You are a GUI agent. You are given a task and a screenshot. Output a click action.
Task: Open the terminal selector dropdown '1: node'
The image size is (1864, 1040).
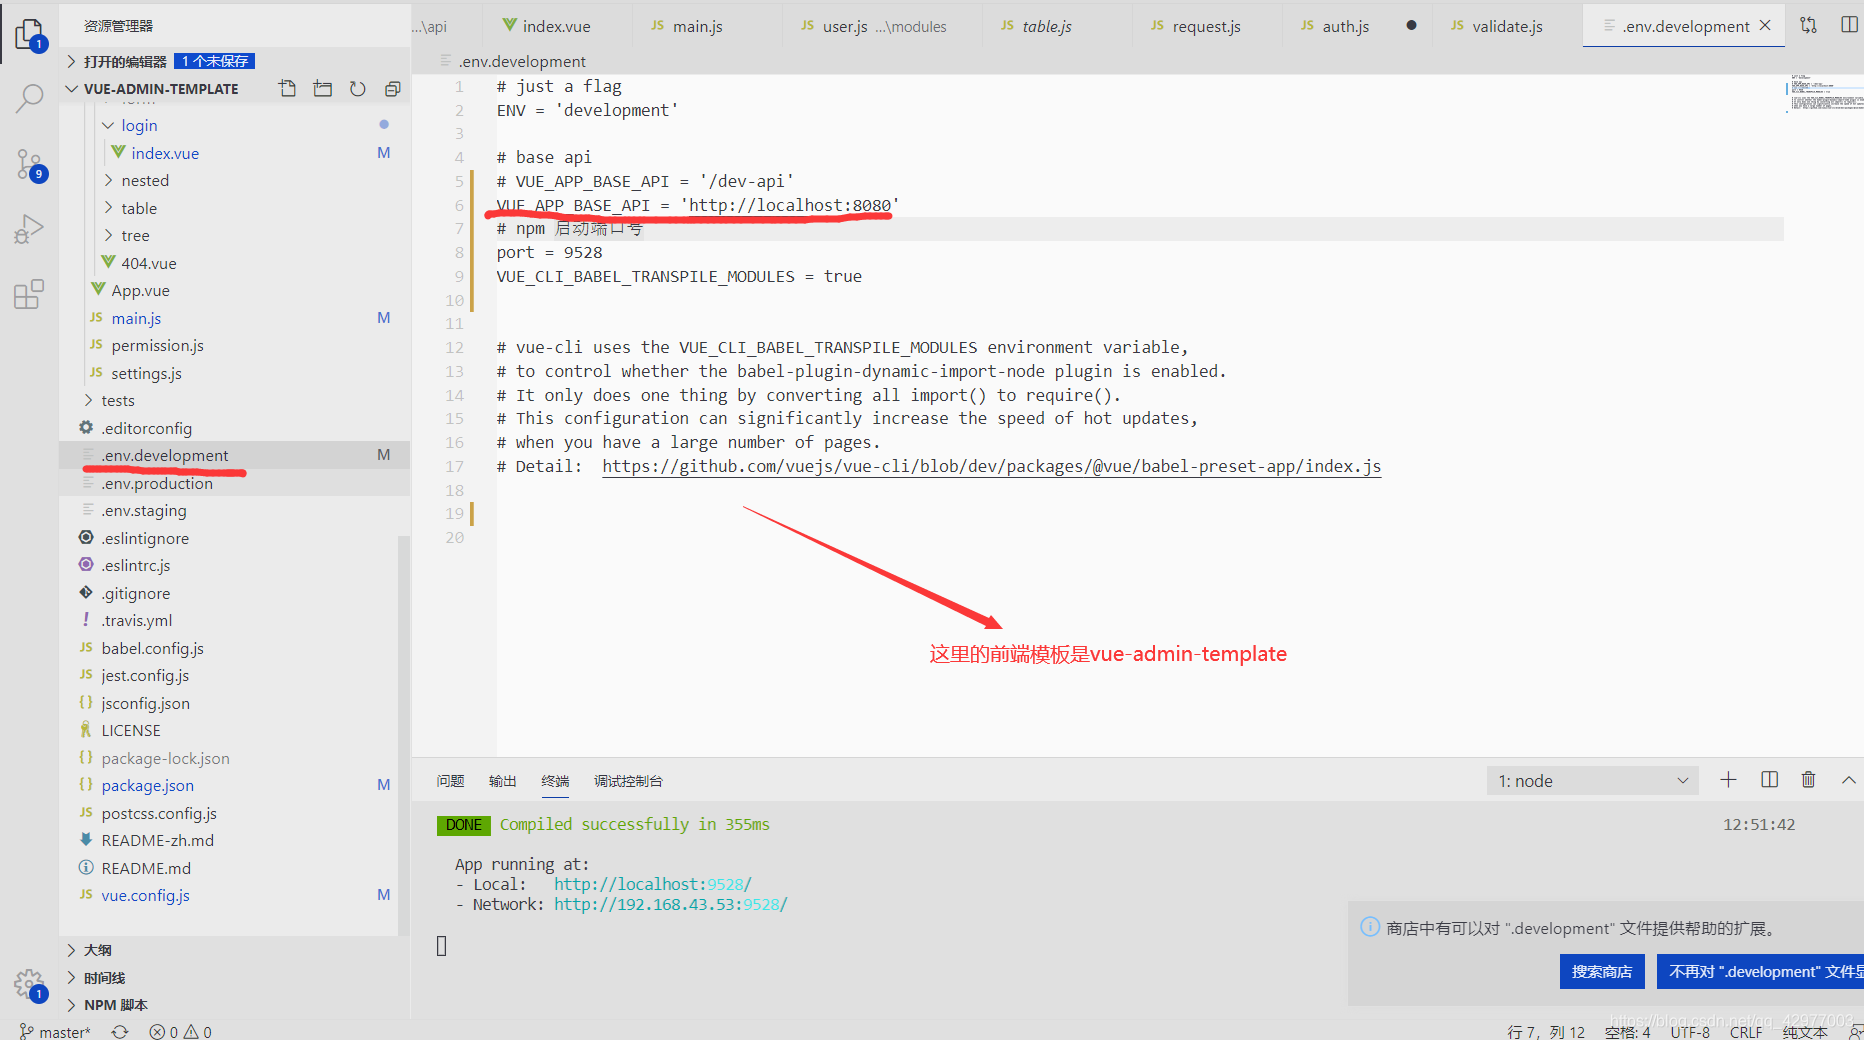(1592, 781)
